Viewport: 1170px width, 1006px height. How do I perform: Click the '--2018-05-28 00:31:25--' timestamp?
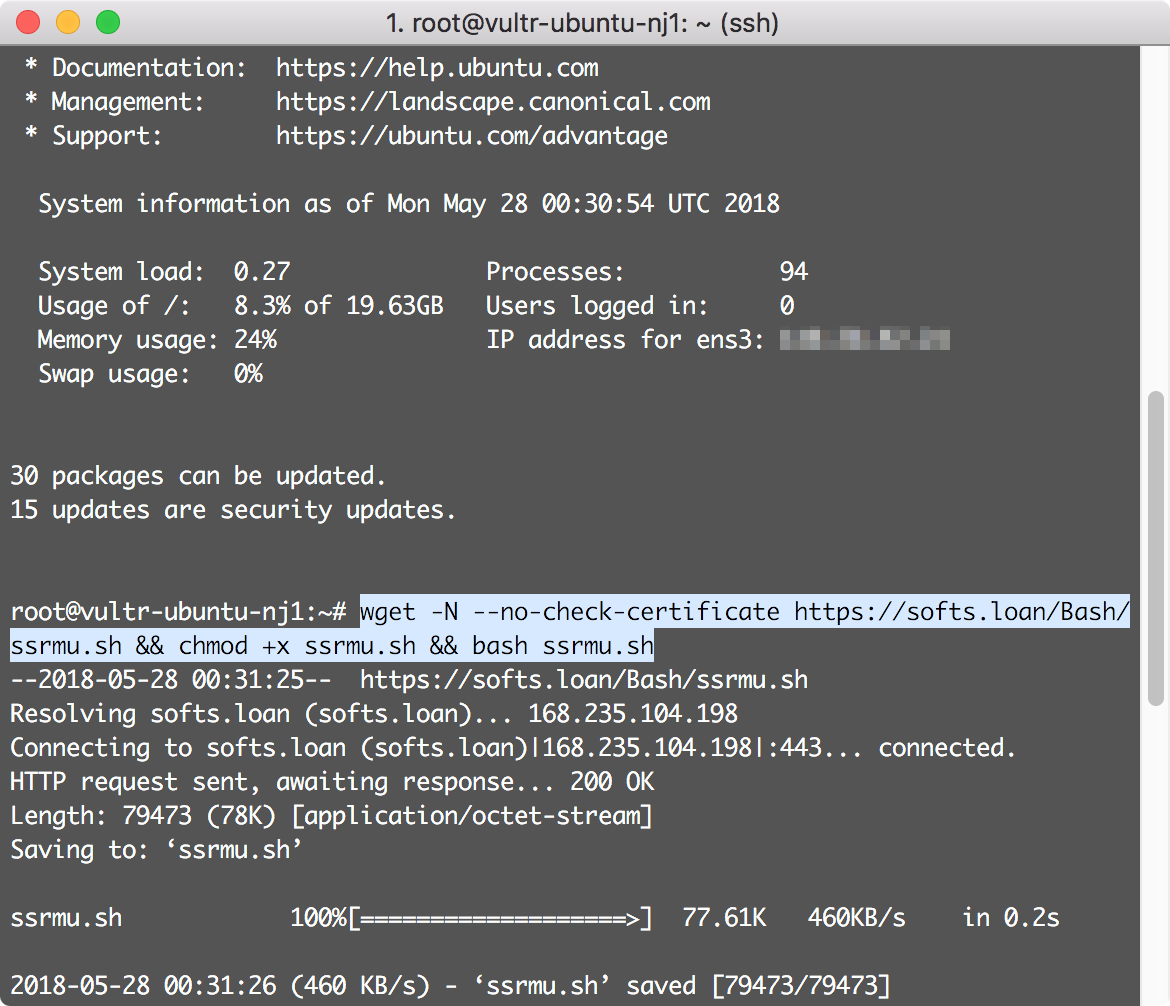click(171, 680)
